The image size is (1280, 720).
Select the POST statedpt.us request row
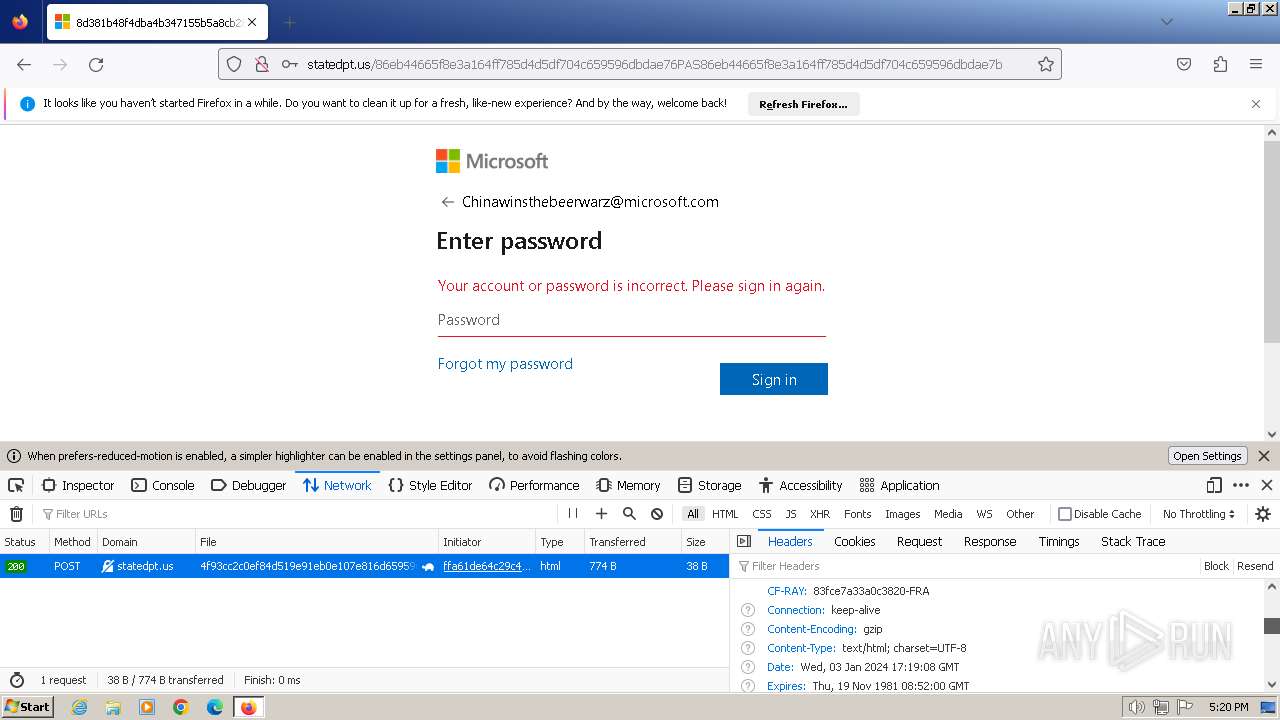coord(364,566)
